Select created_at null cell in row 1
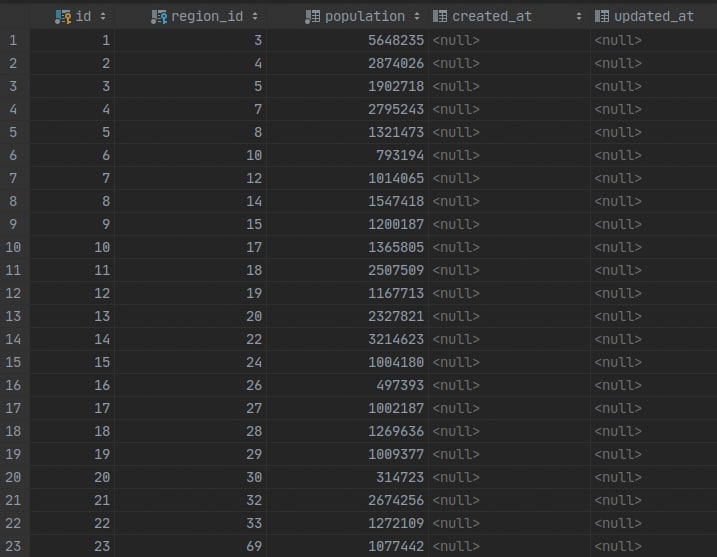 tap(509, 40)
